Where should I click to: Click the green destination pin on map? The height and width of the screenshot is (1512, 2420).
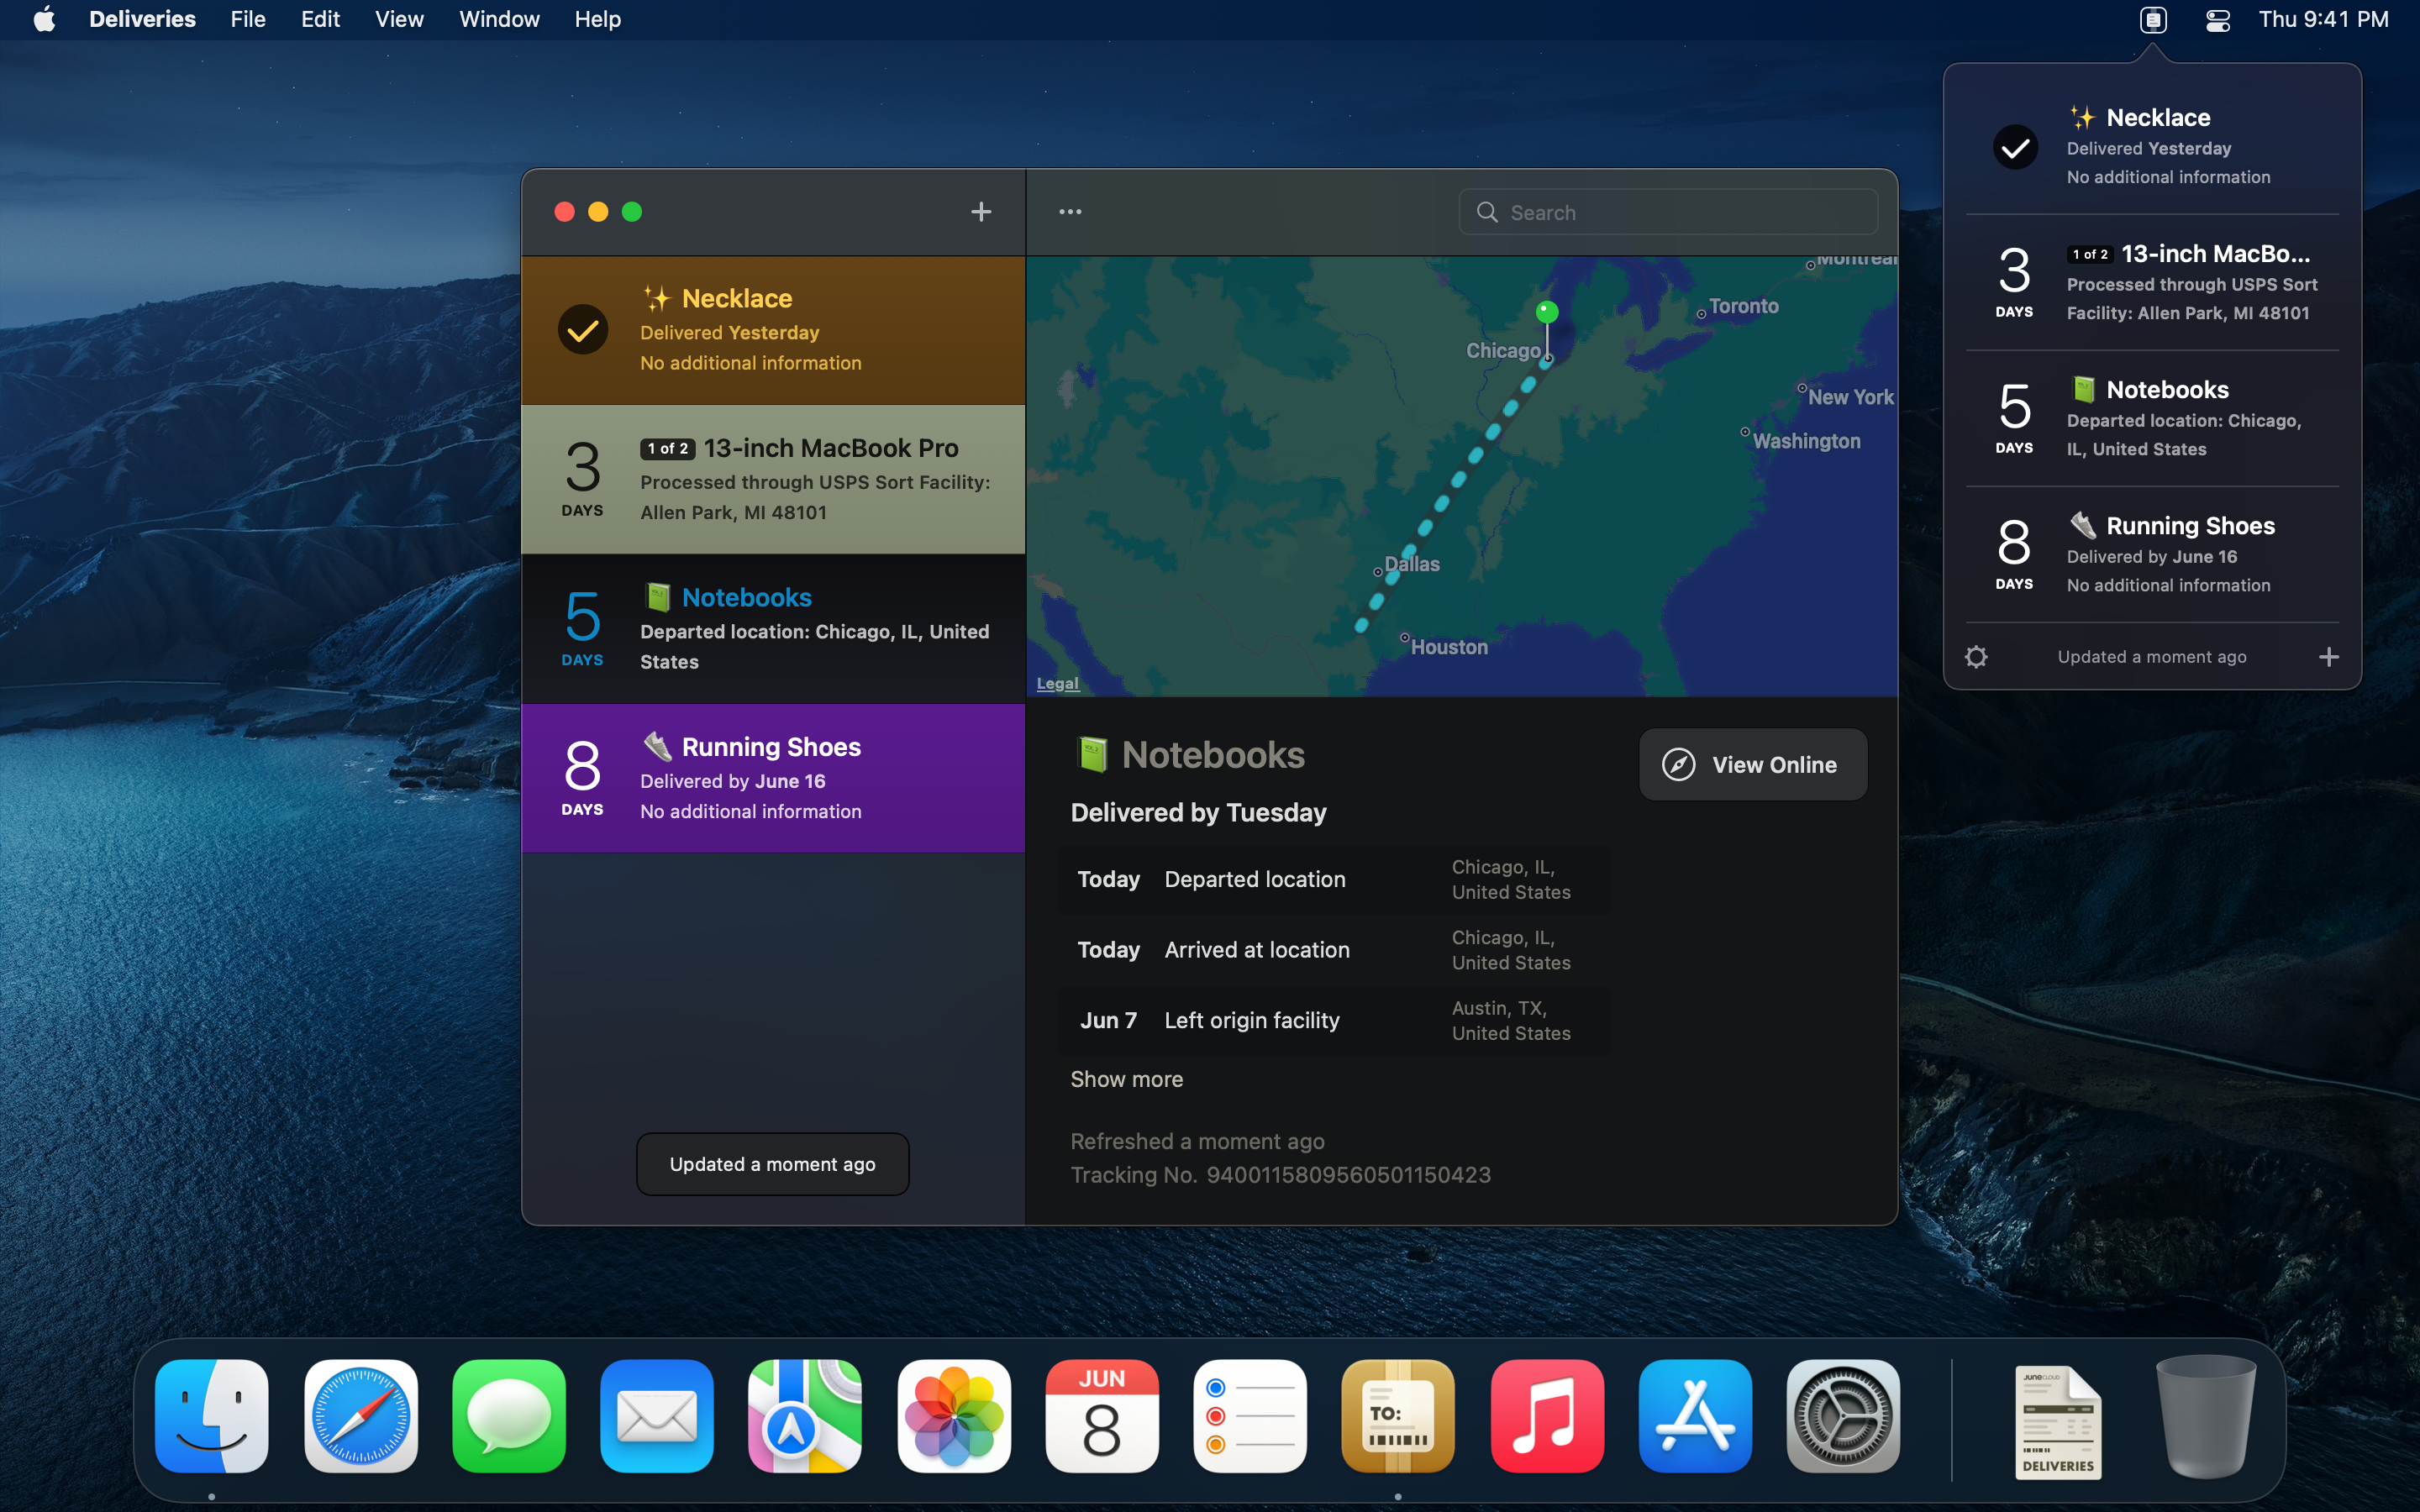pos(1546,312)
